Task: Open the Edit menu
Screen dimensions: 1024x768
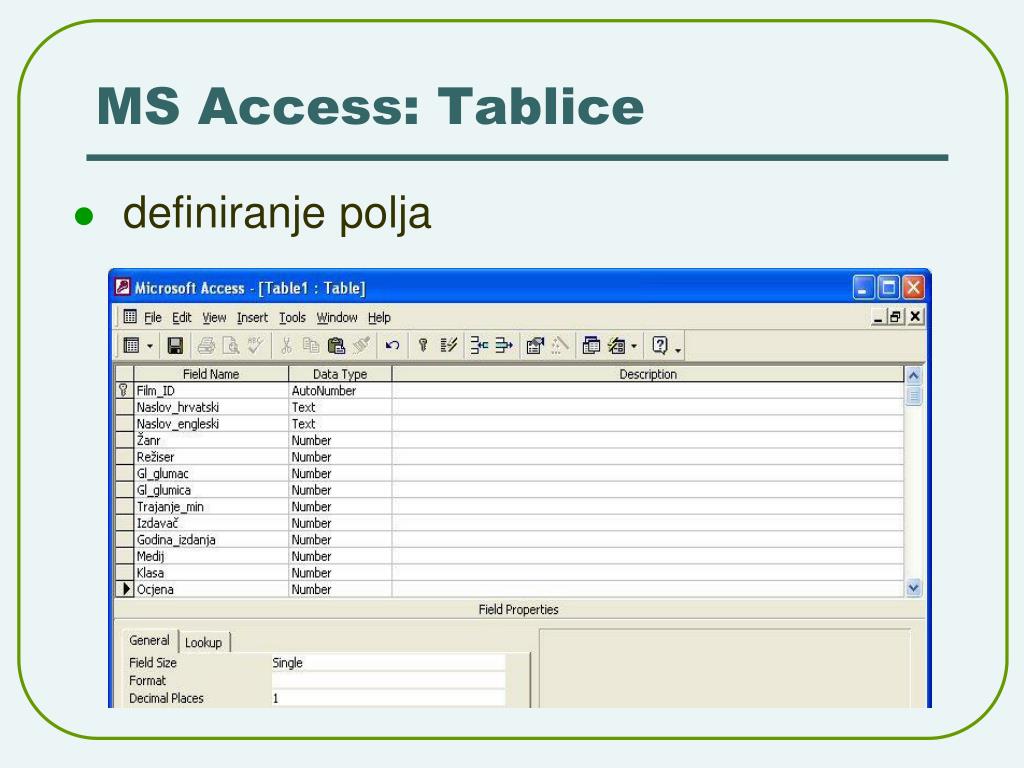Action: (182, 317)
